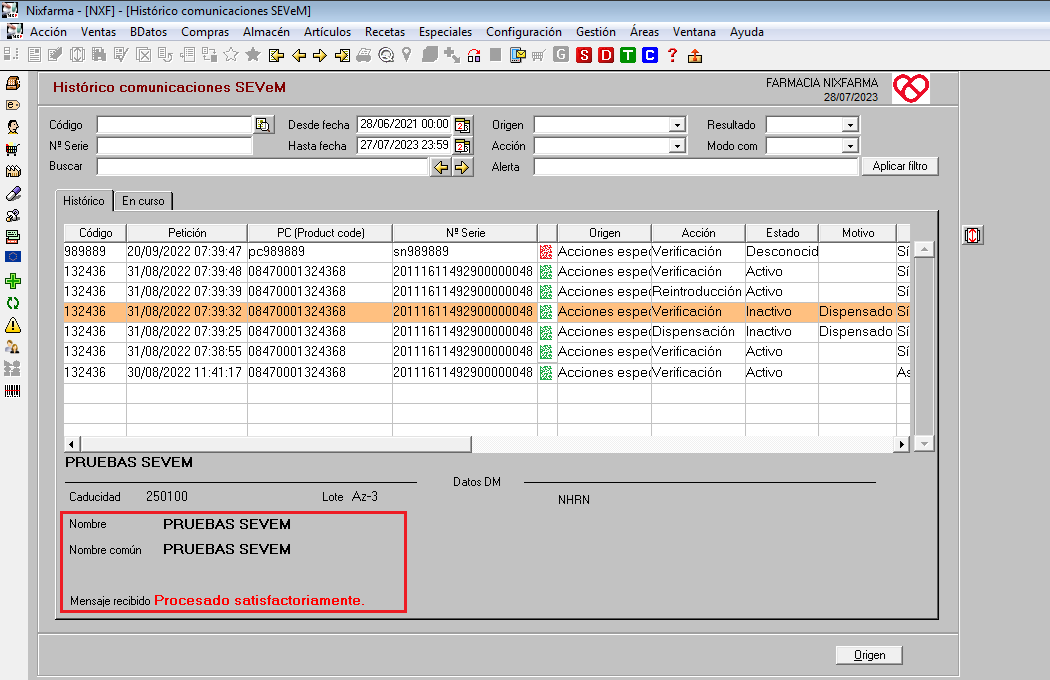Sort by the PC (Product code) column header
This screenshot has width=1050, height=680.
pyautogui.click(x=320, y=232)
